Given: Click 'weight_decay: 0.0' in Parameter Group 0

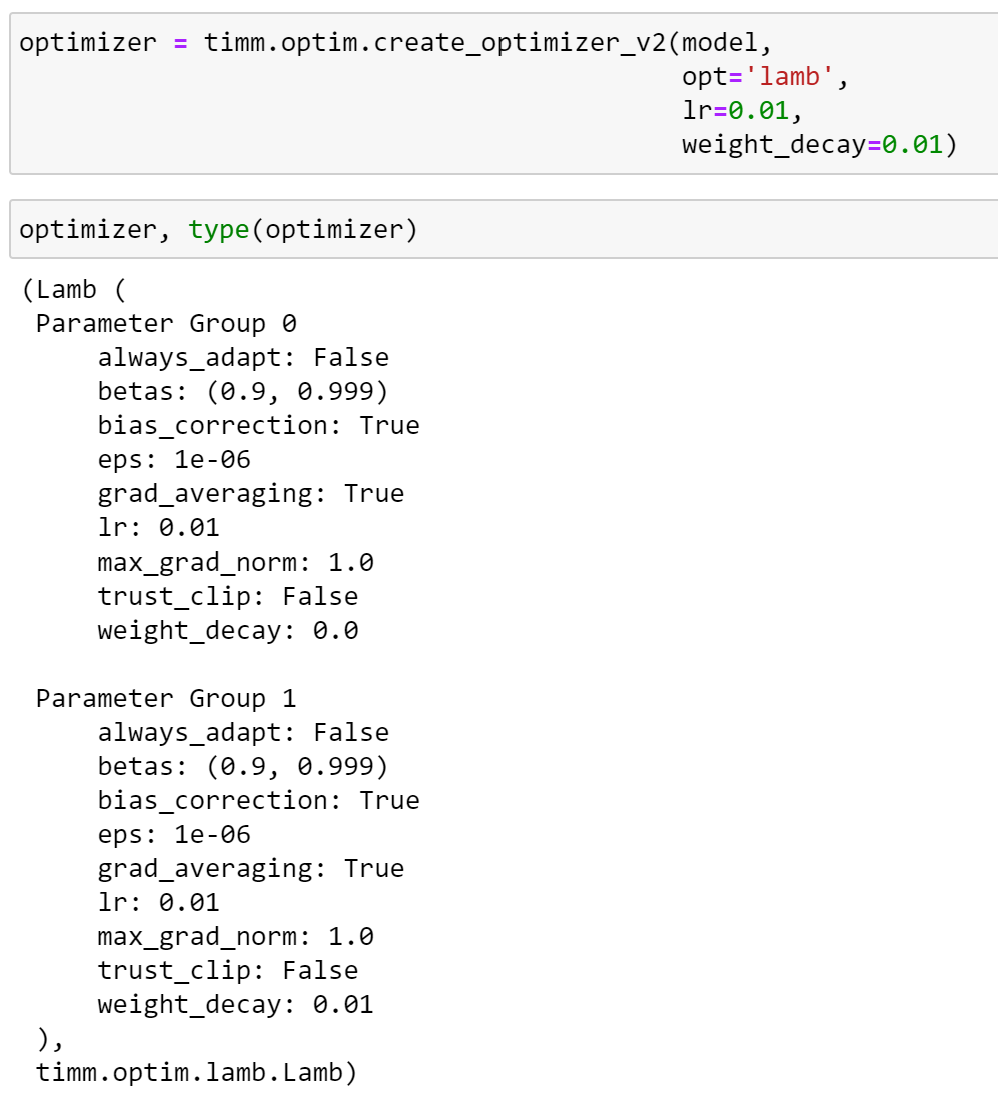Looking at the screenshot, I should tap(228, 631).
